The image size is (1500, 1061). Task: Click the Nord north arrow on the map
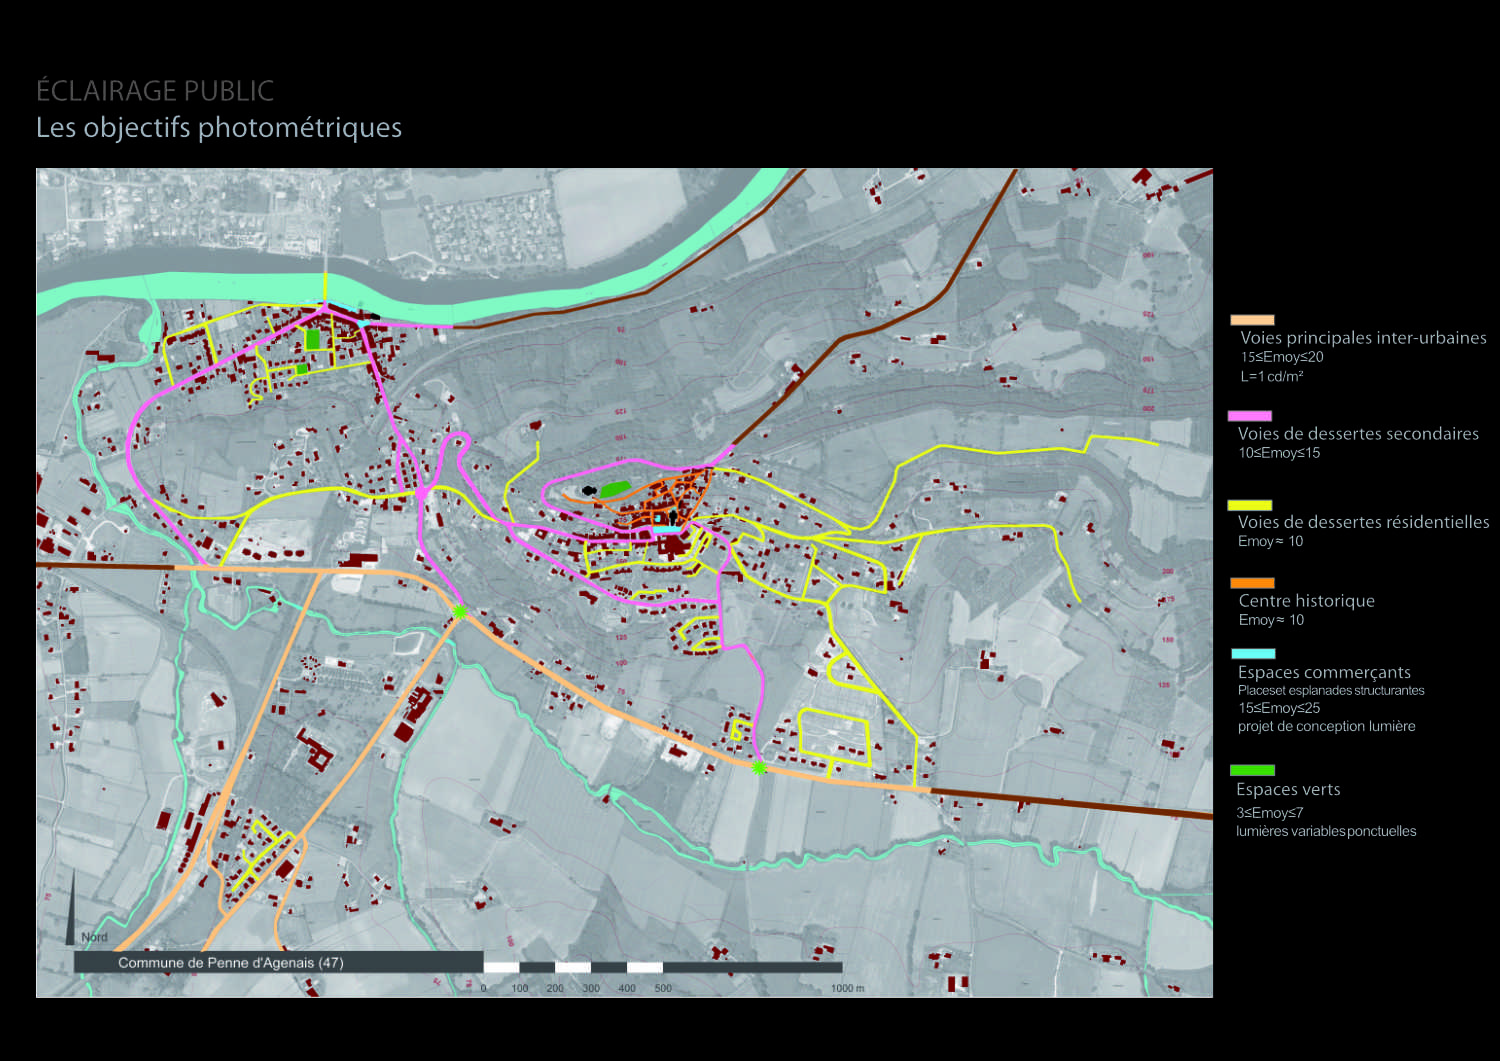pyautogui.click(x=72, y=908)
